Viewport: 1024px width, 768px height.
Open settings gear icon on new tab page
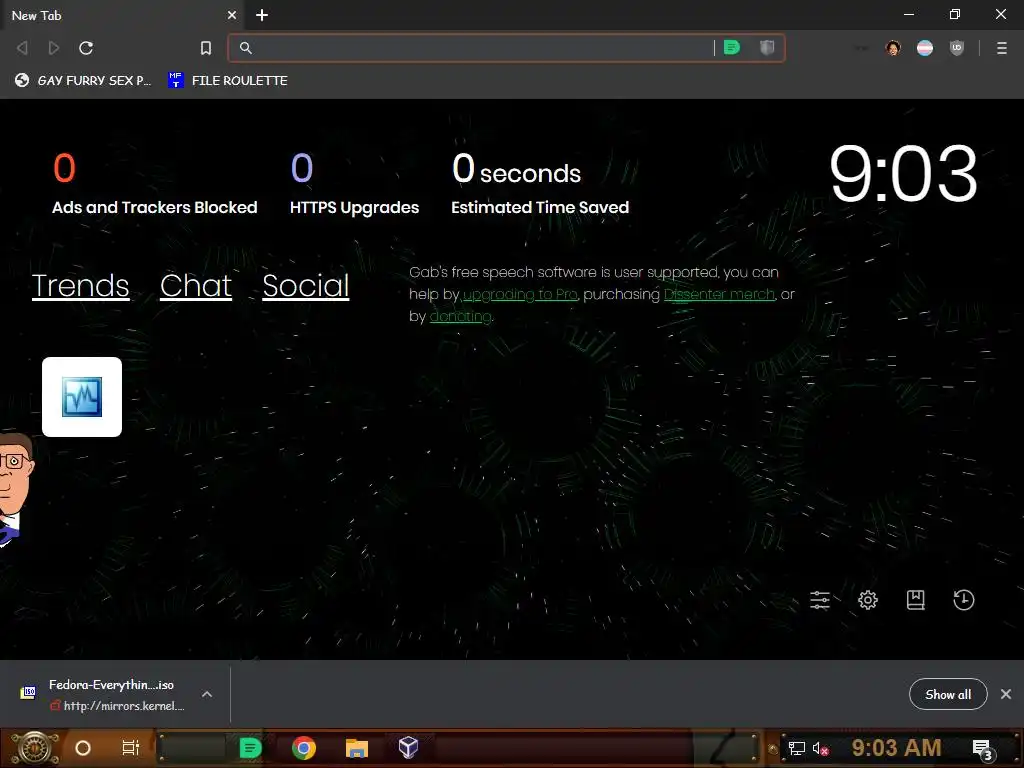[868, 600]
